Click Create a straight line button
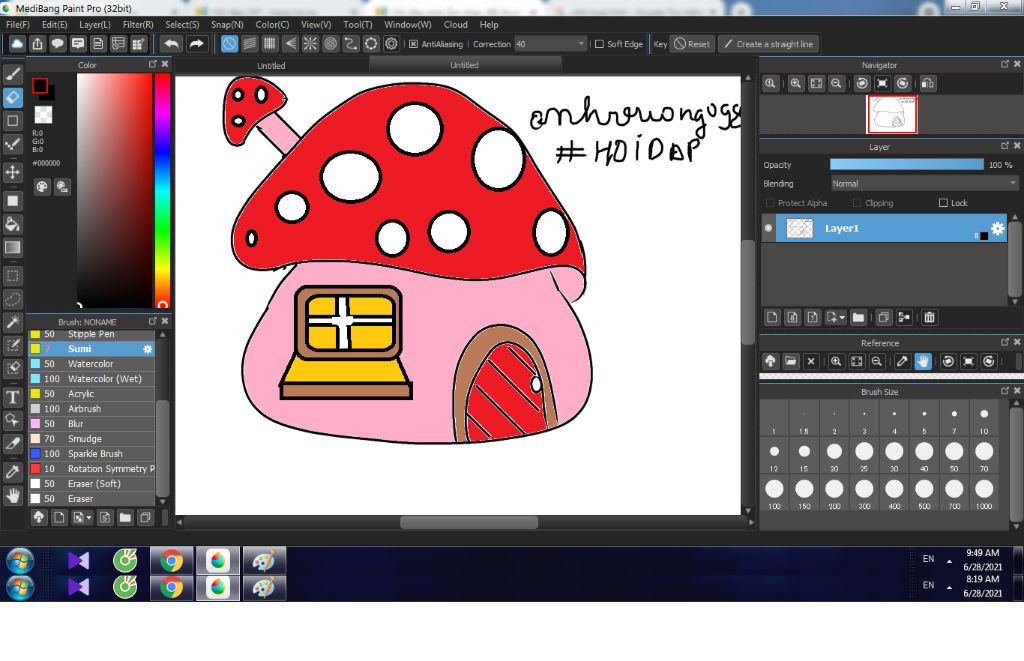This screenshot has width=1024, height=661. (x=769, y=44)
